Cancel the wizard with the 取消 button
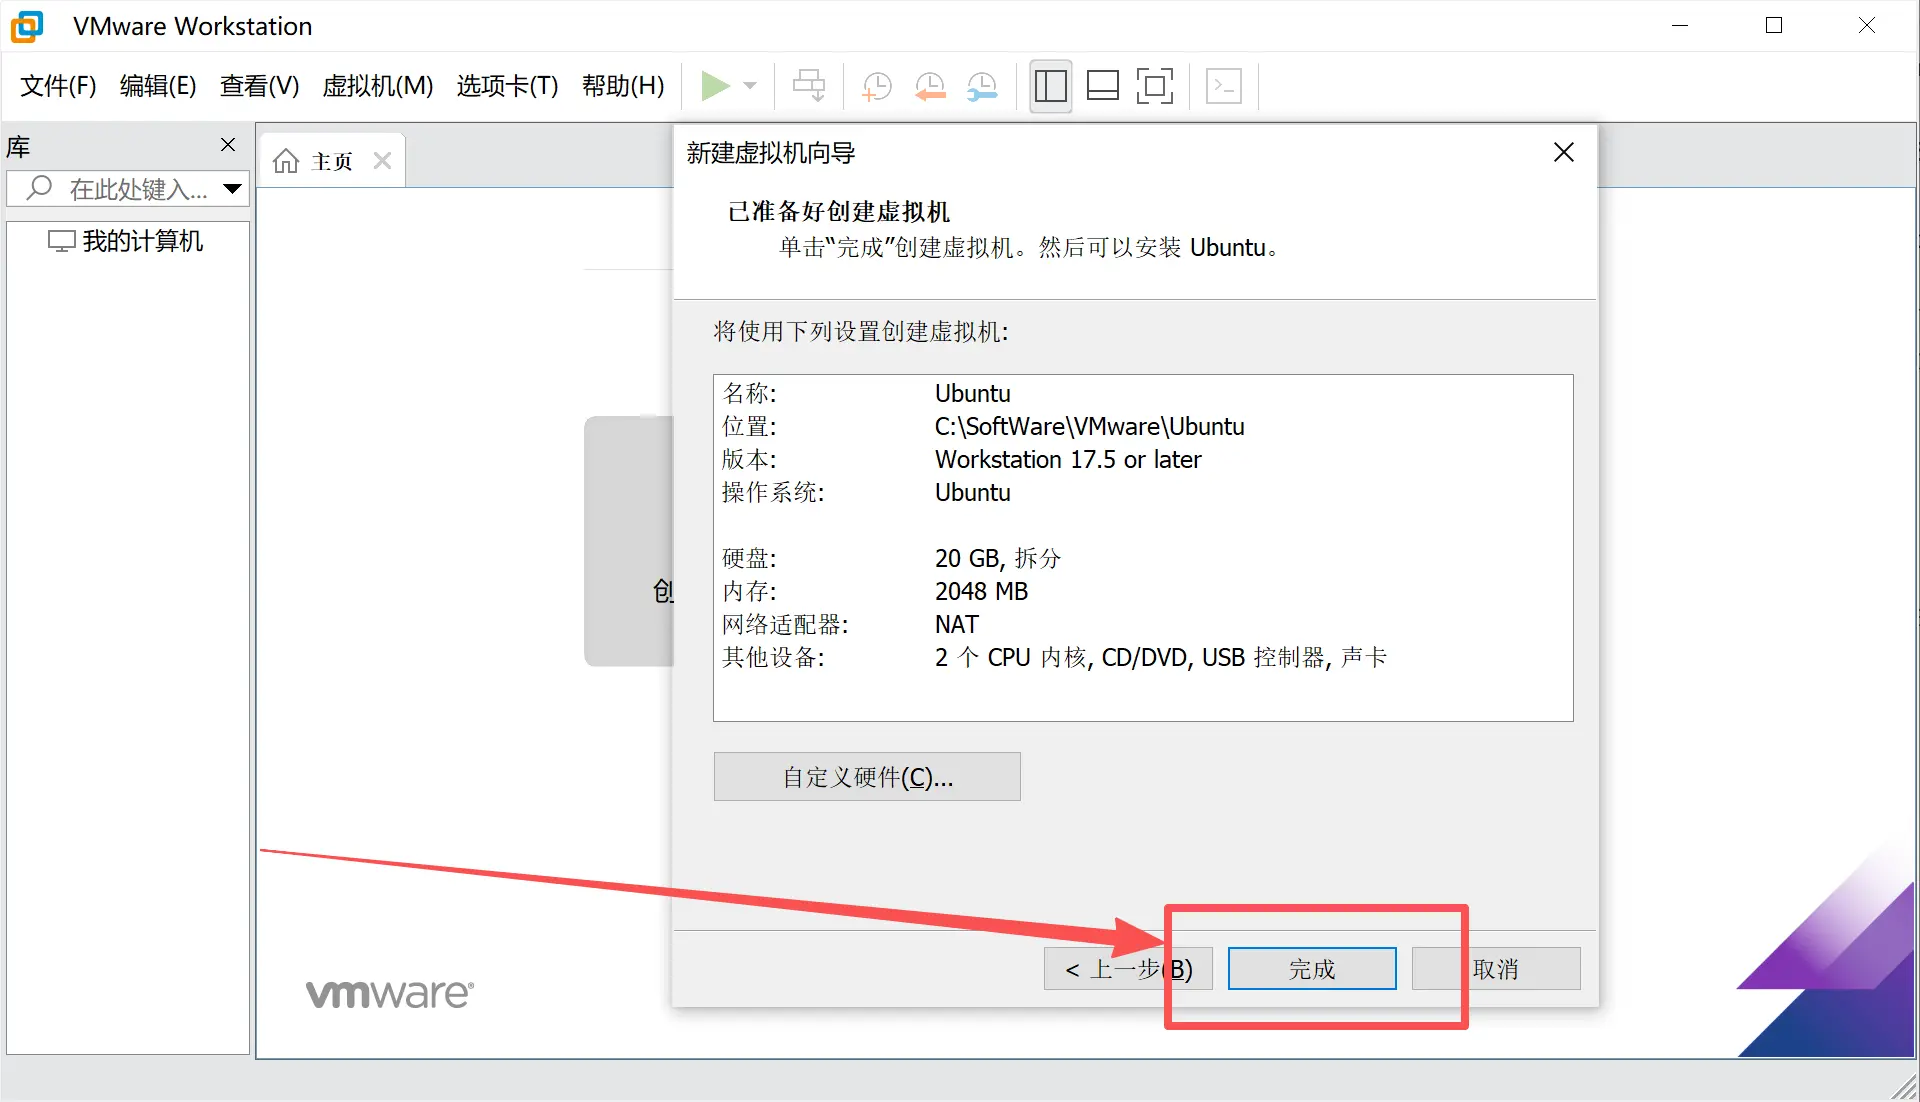Screen dimensions: 1920x1102 1496,969
